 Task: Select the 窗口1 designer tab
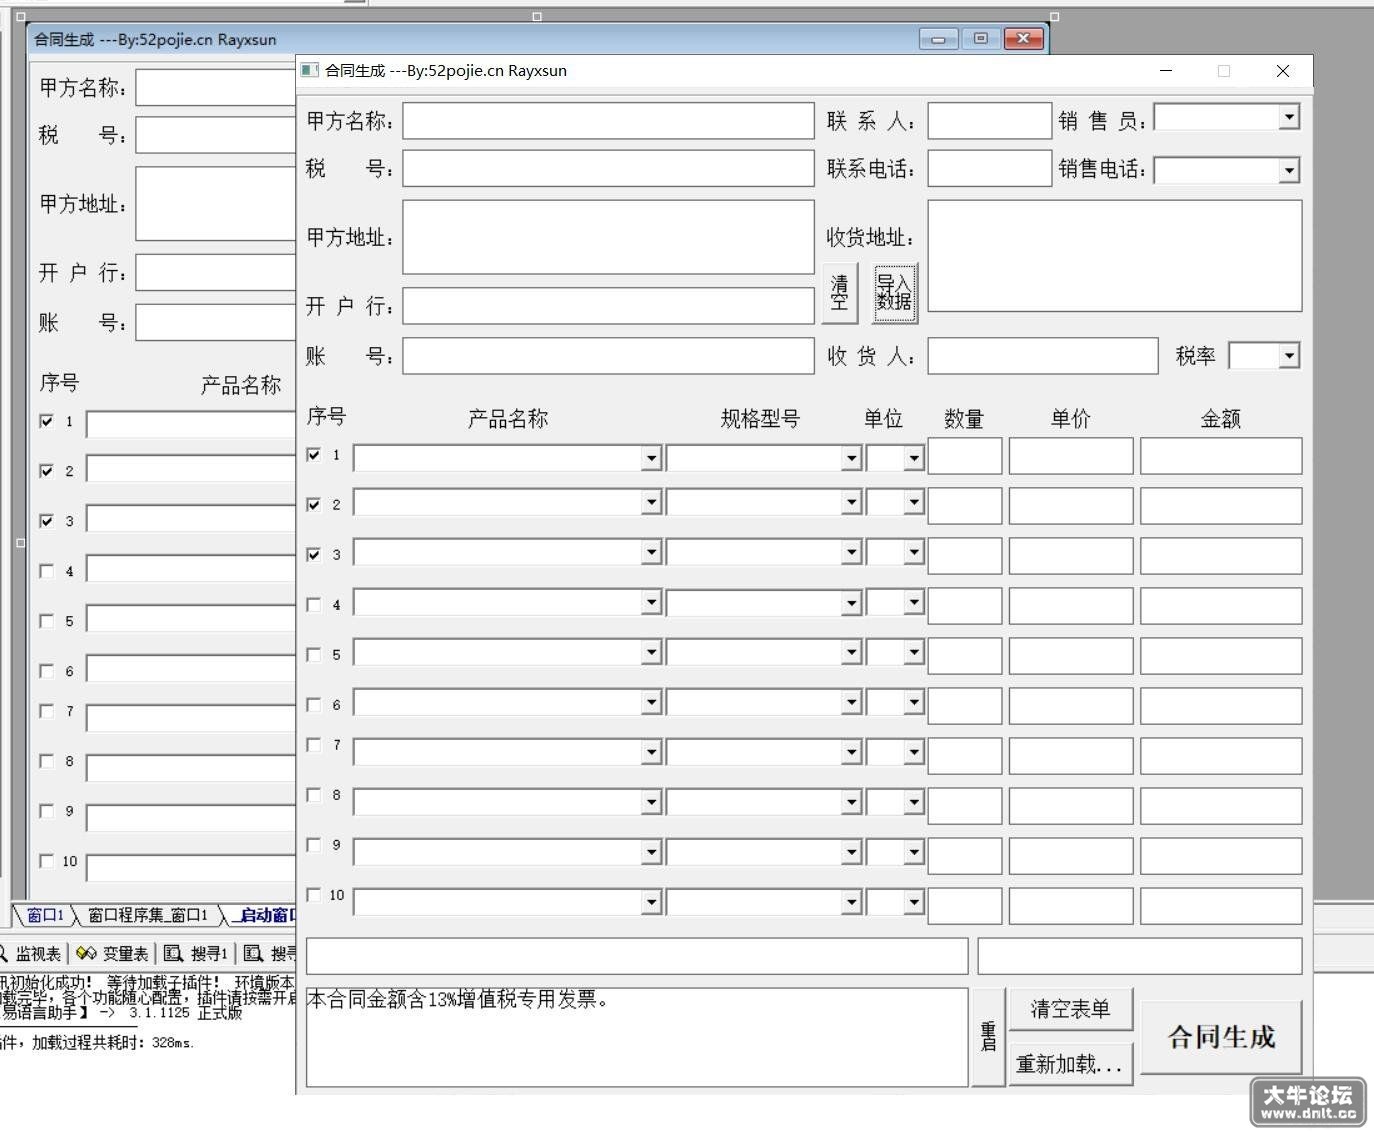(45, 915)
